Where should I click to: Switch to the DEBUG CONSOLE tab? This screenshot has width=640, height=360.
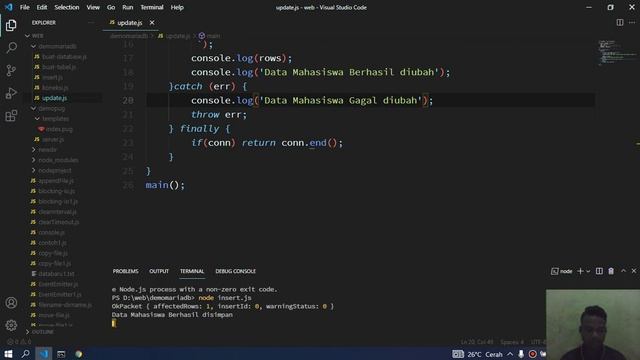coord(236,271)
